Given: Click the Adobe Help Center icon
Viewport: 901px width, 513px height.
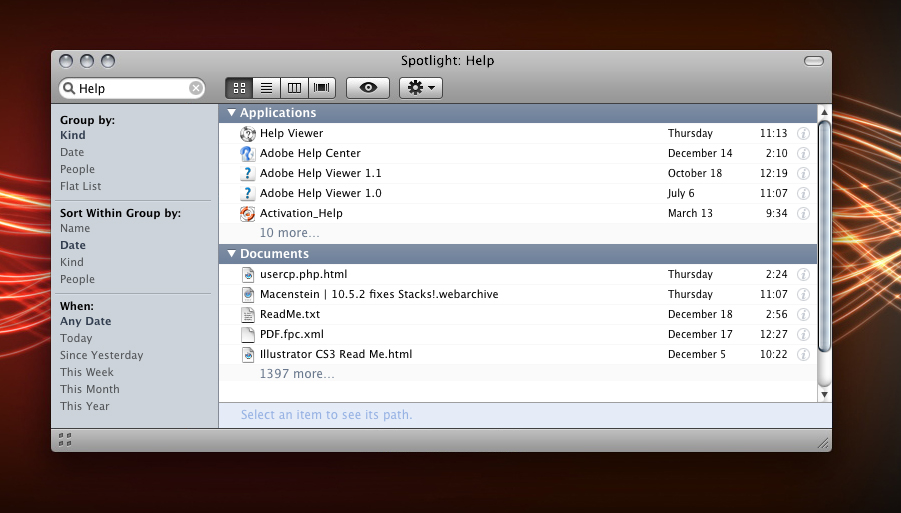Looking at the screenshot, I should coord(248,153).
